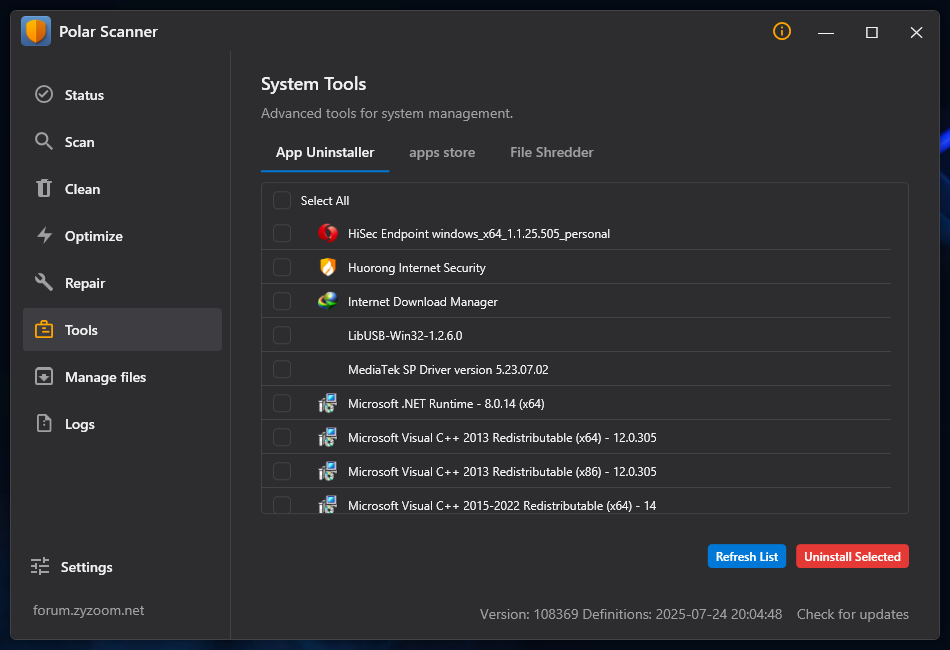Check the Visual C++ 2013 (x64) checkbox
This screenshot has width=950, height=650.
click(282, 437)
